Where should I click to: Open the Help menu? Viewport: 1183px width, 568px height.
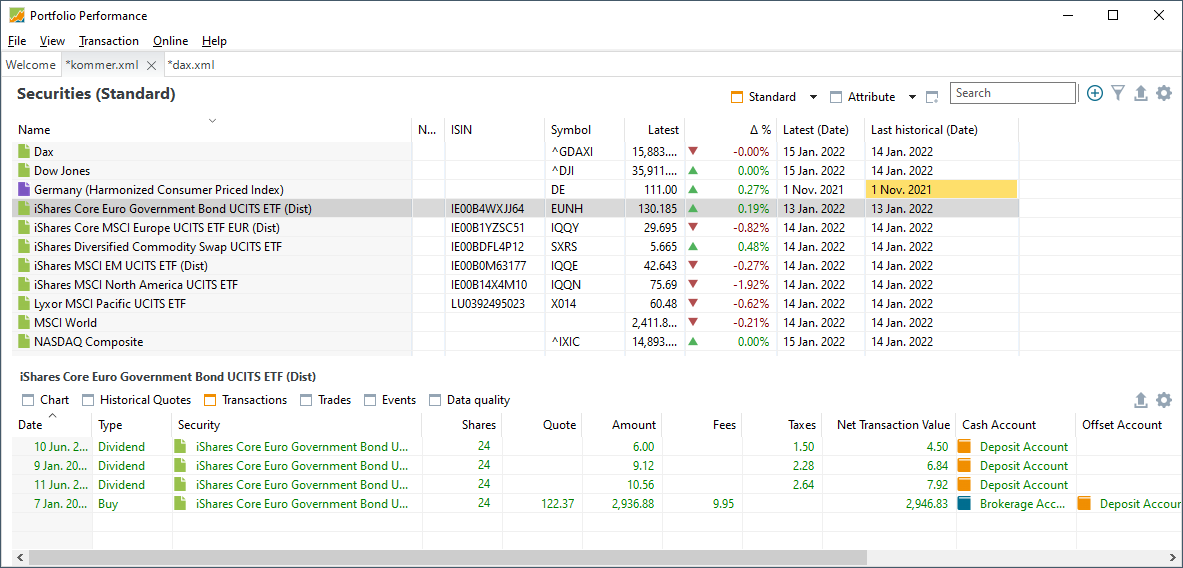pyautogui.click(x=214, y=41)
